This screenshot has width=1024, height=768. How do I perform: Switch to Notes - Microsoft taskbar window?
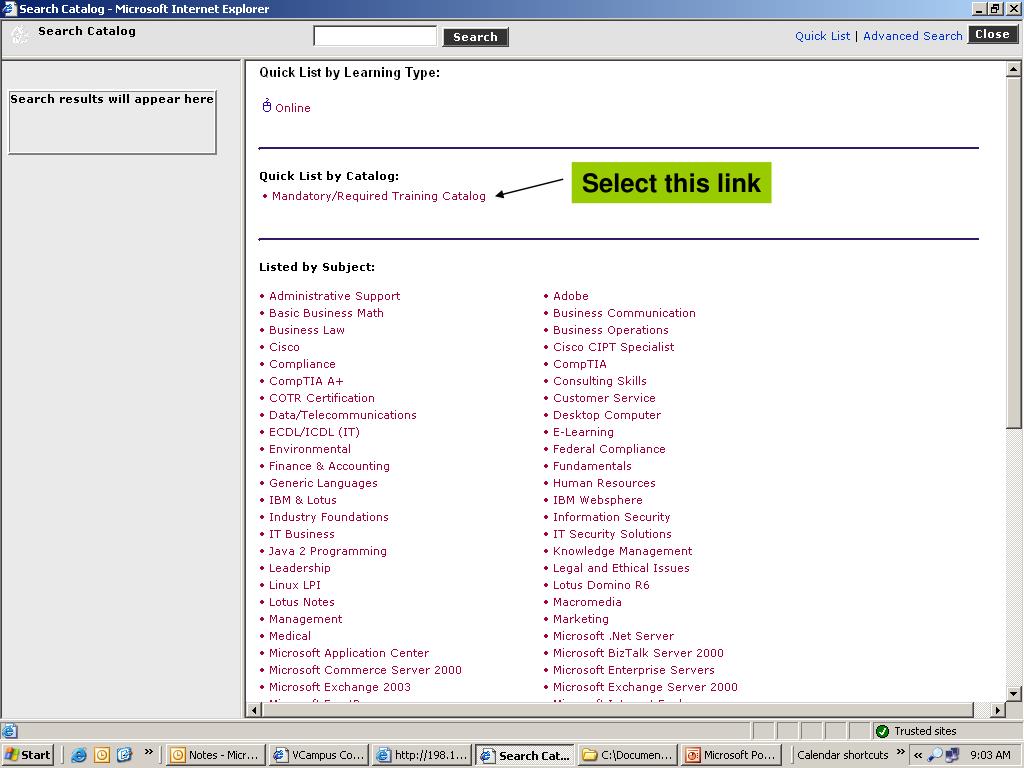[217, 755]
